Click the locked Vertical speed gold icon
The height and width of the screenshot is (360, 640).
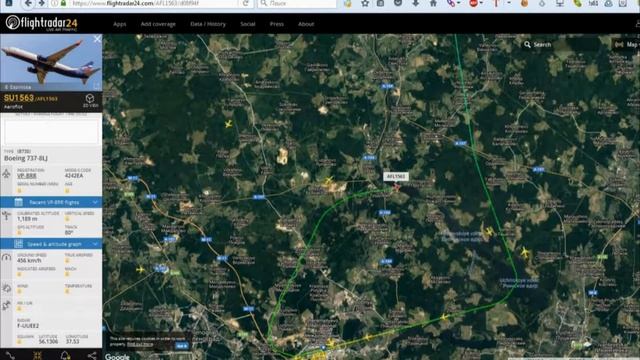coord(67,219)
